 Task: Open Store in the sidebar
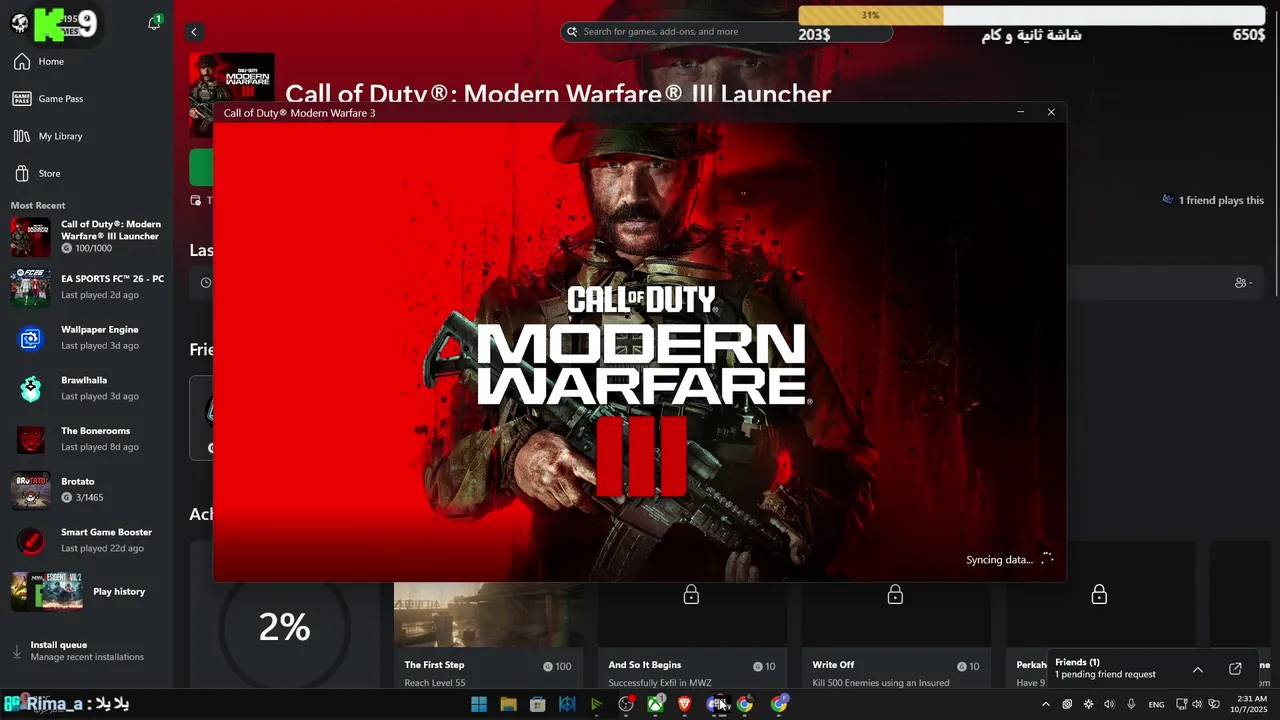[x=86, y=173]
